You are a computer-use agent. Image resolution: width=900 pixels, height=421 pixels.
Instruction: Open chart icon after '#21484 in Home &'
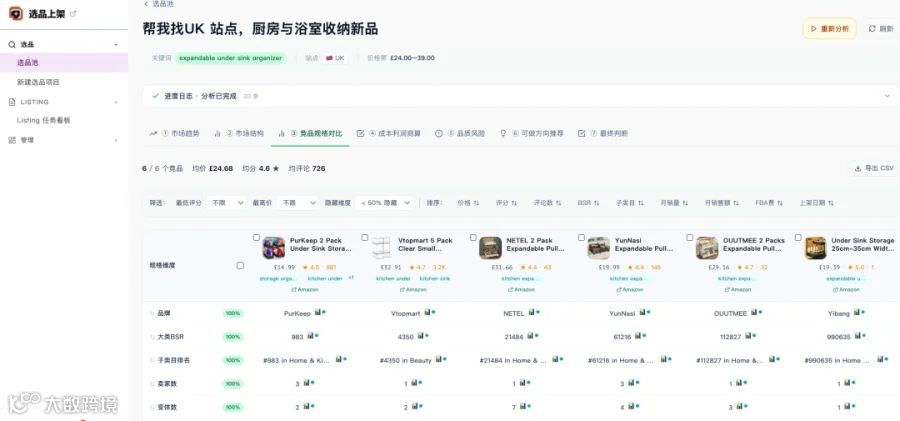(556, 359)
